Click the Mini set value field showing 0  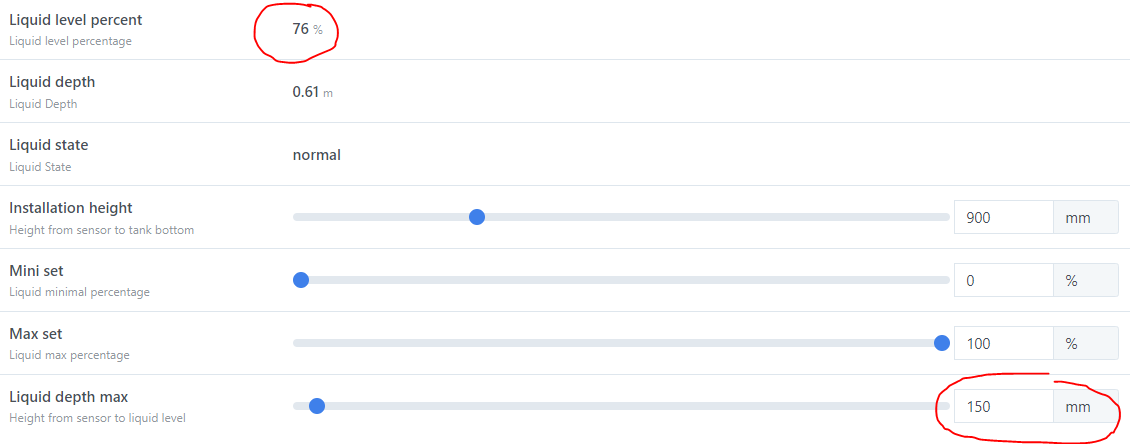coord(1003,280)
